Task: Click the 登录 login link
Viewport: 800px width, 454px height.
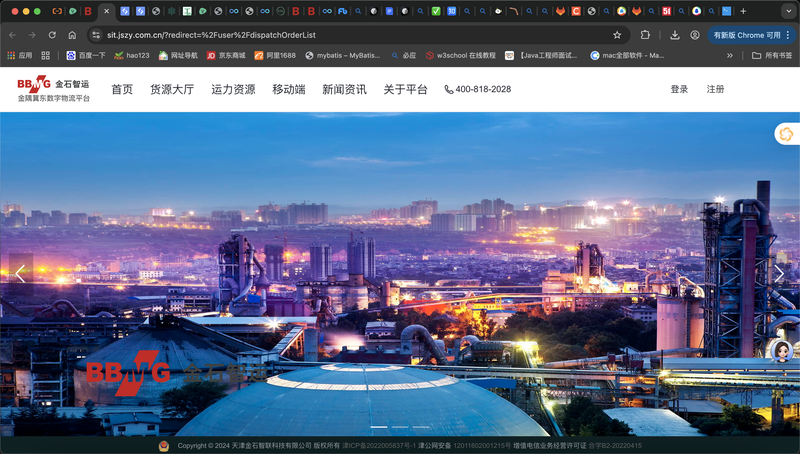Action: [679, 89]
